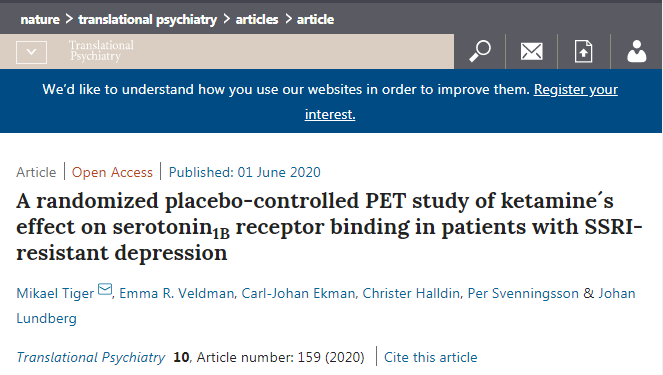View author Carl-Johan Ekman
The height and width of the screenshot is (375, 663).
click(298, 293)
